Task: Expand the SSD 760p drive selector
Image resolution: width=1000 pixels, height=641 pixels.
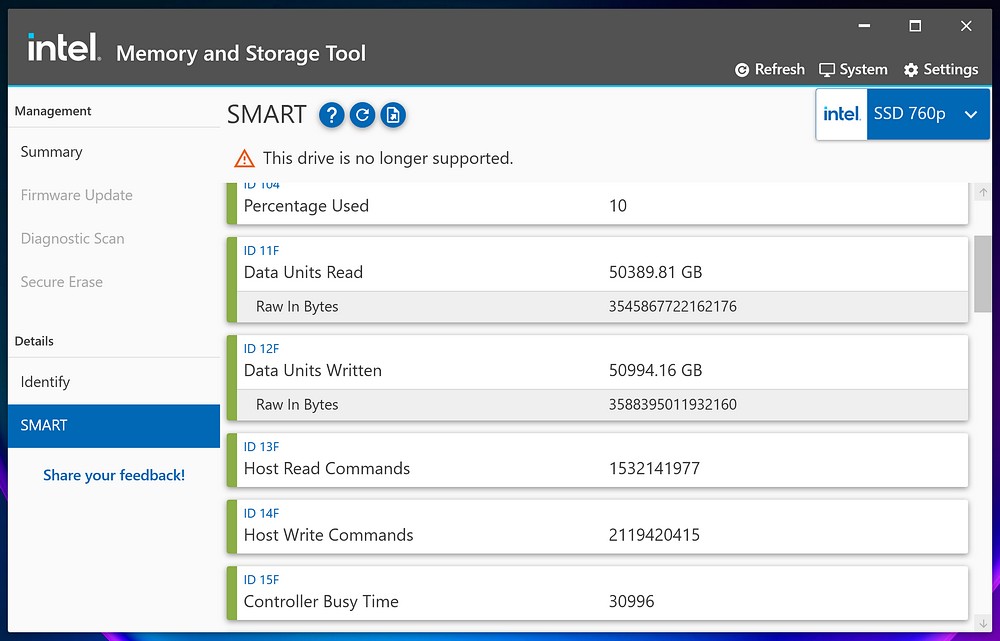Action: coord(928,114)
